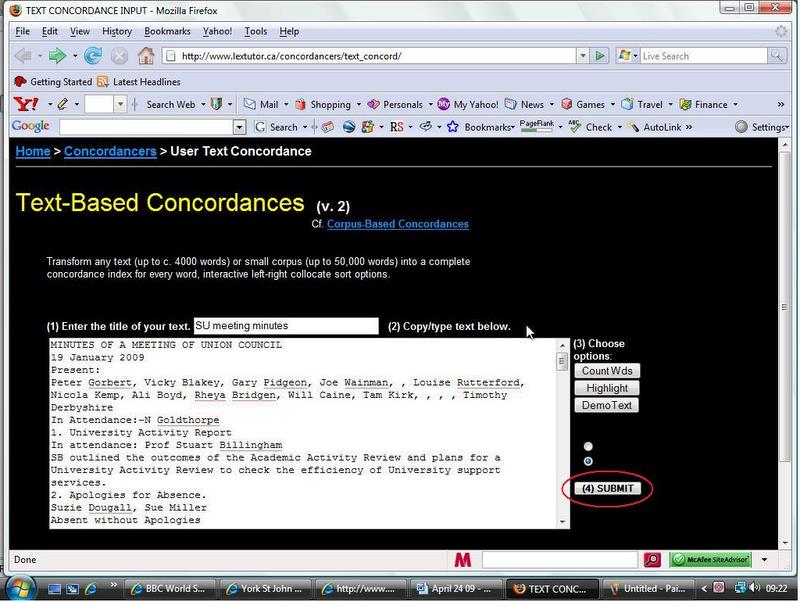Image resolution: width=800 pixels, height=602 pixels.
Task: Click the title field containing SU meeting minutes
Action: pos(285,326)
